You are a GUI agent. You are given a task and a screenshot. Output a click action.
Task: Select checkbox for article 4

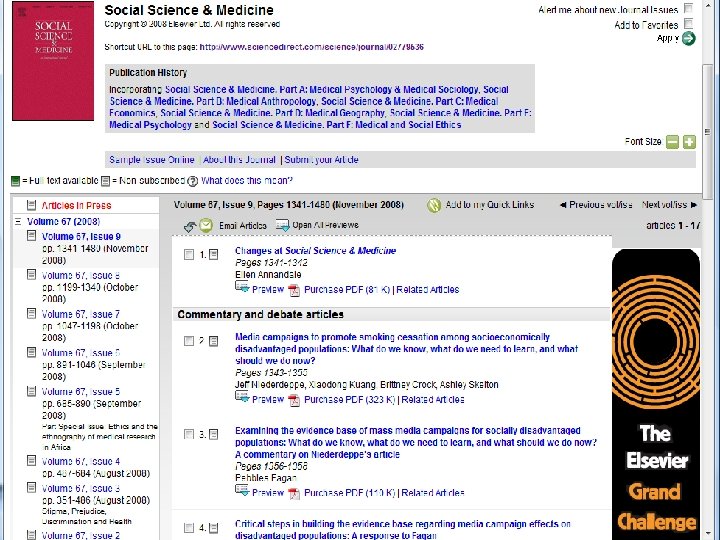pos(189,528)
